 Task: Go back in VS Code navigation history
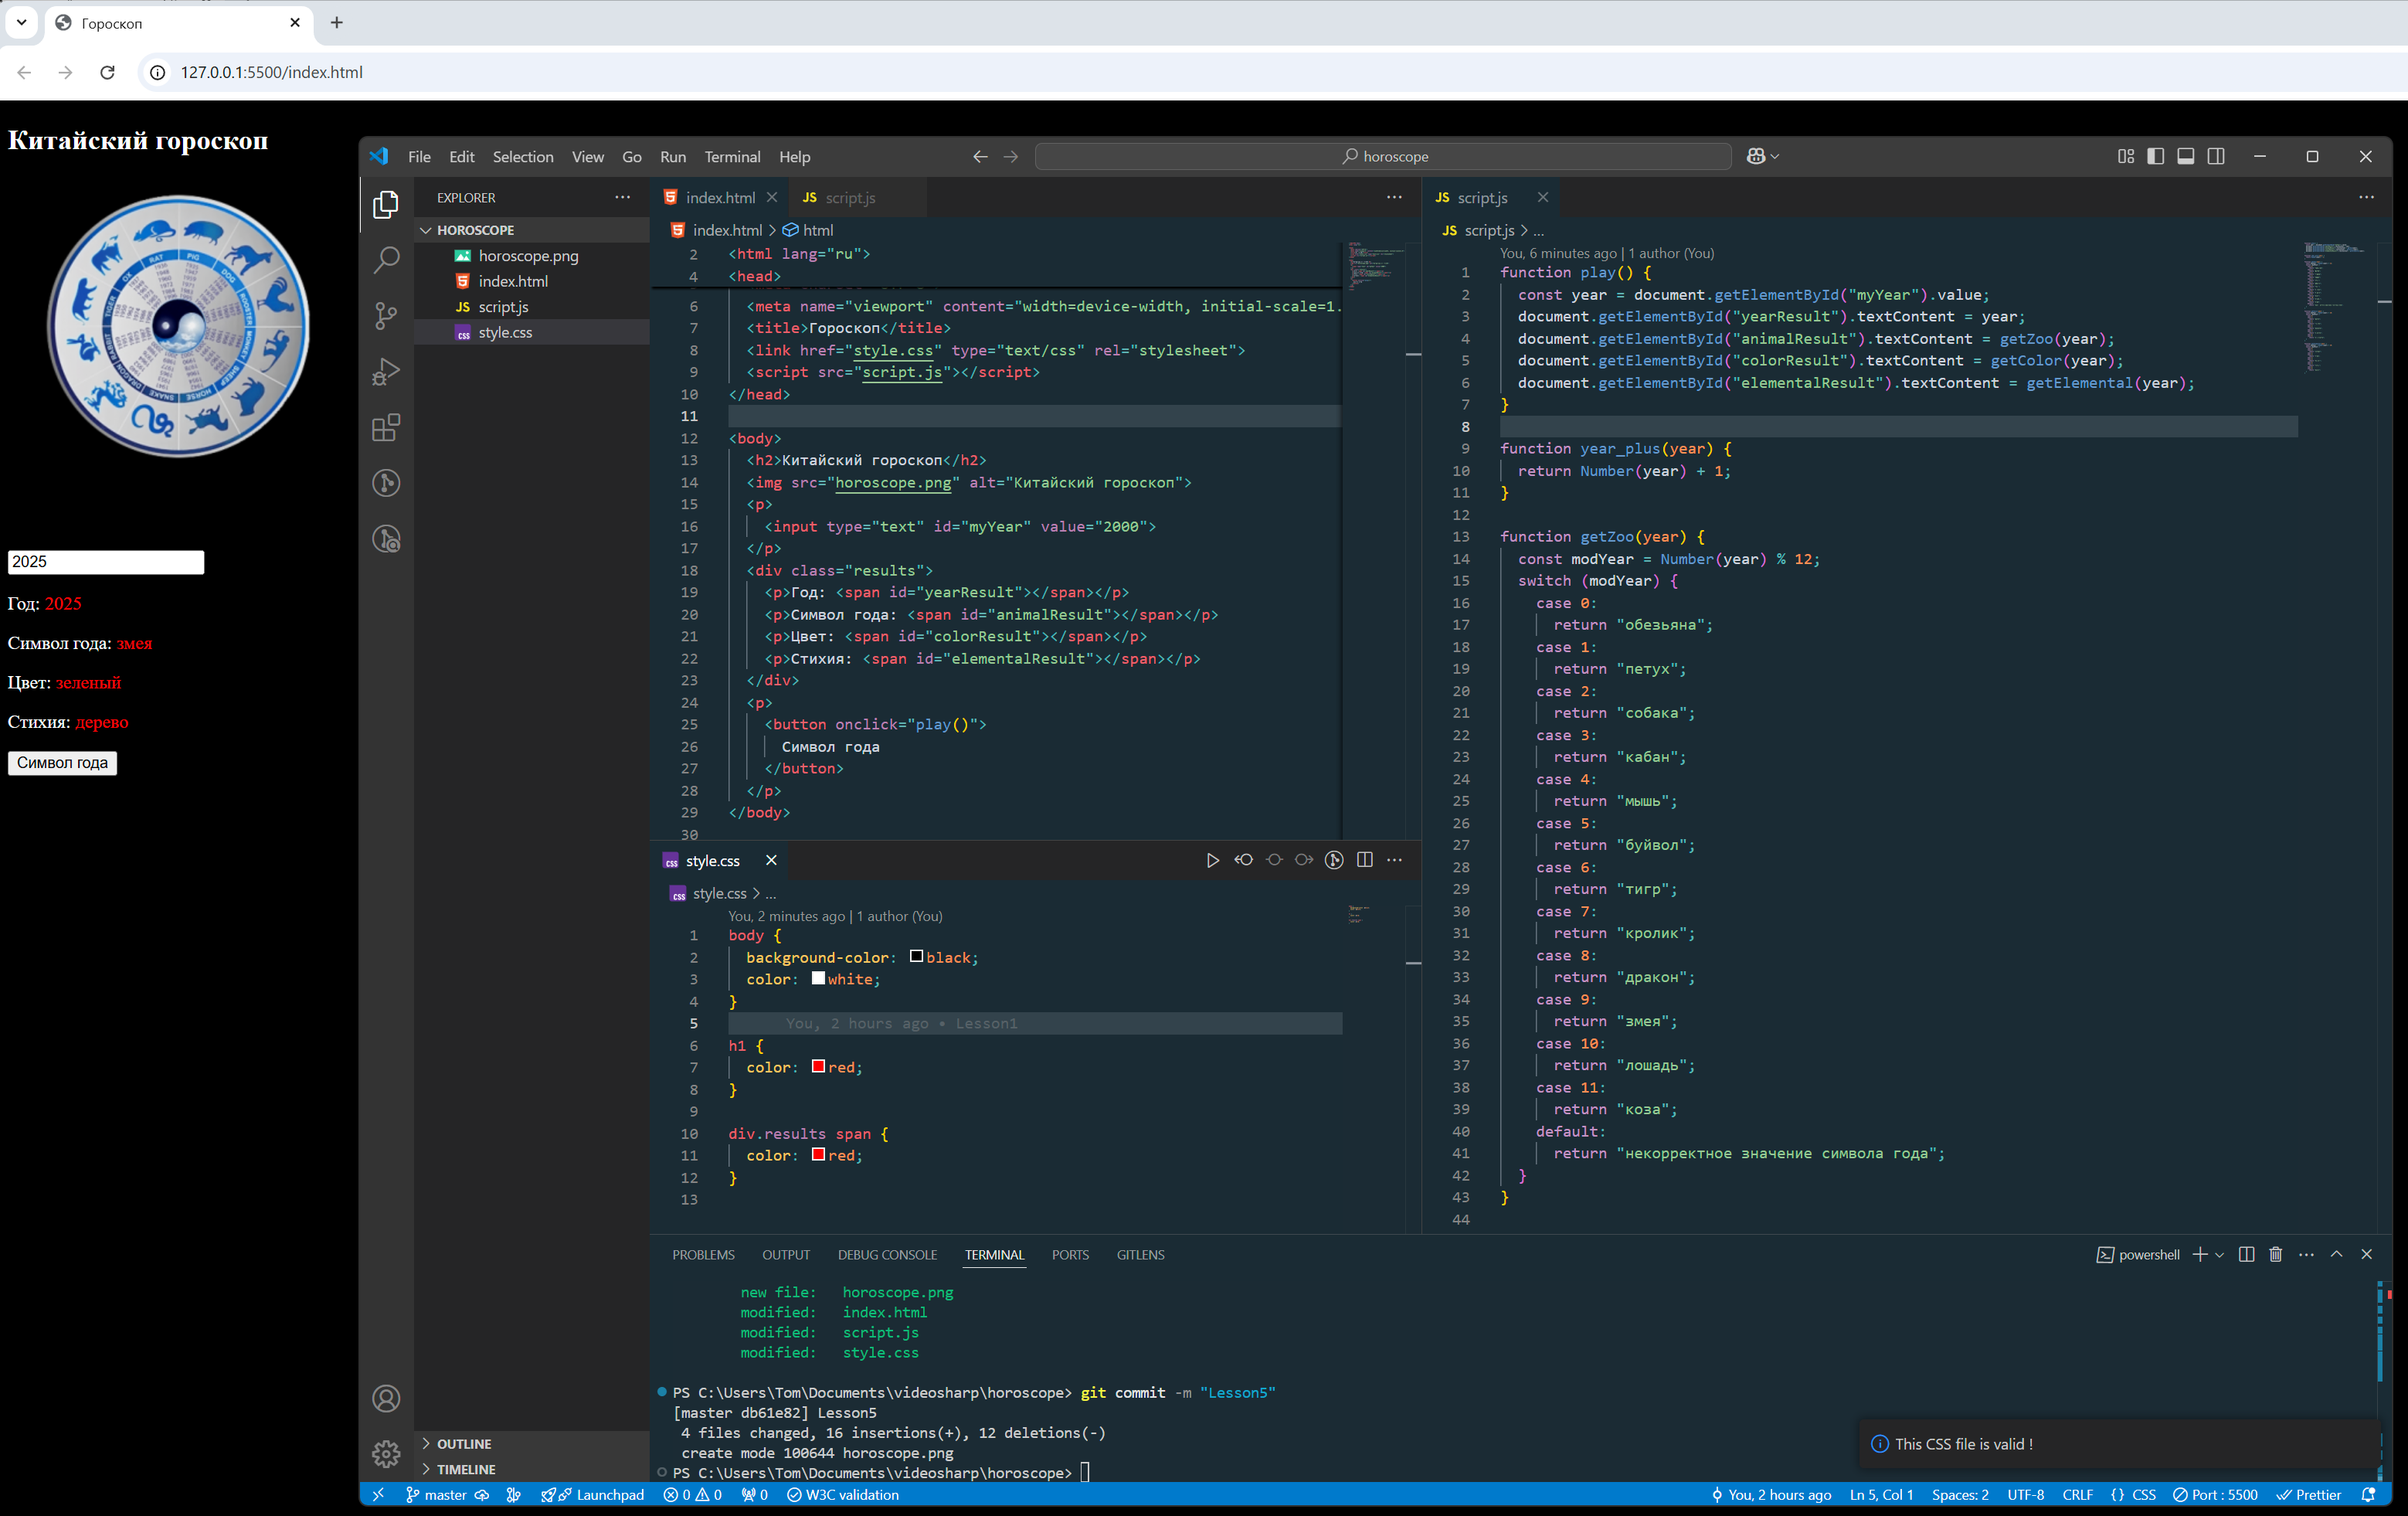[980, 157]
